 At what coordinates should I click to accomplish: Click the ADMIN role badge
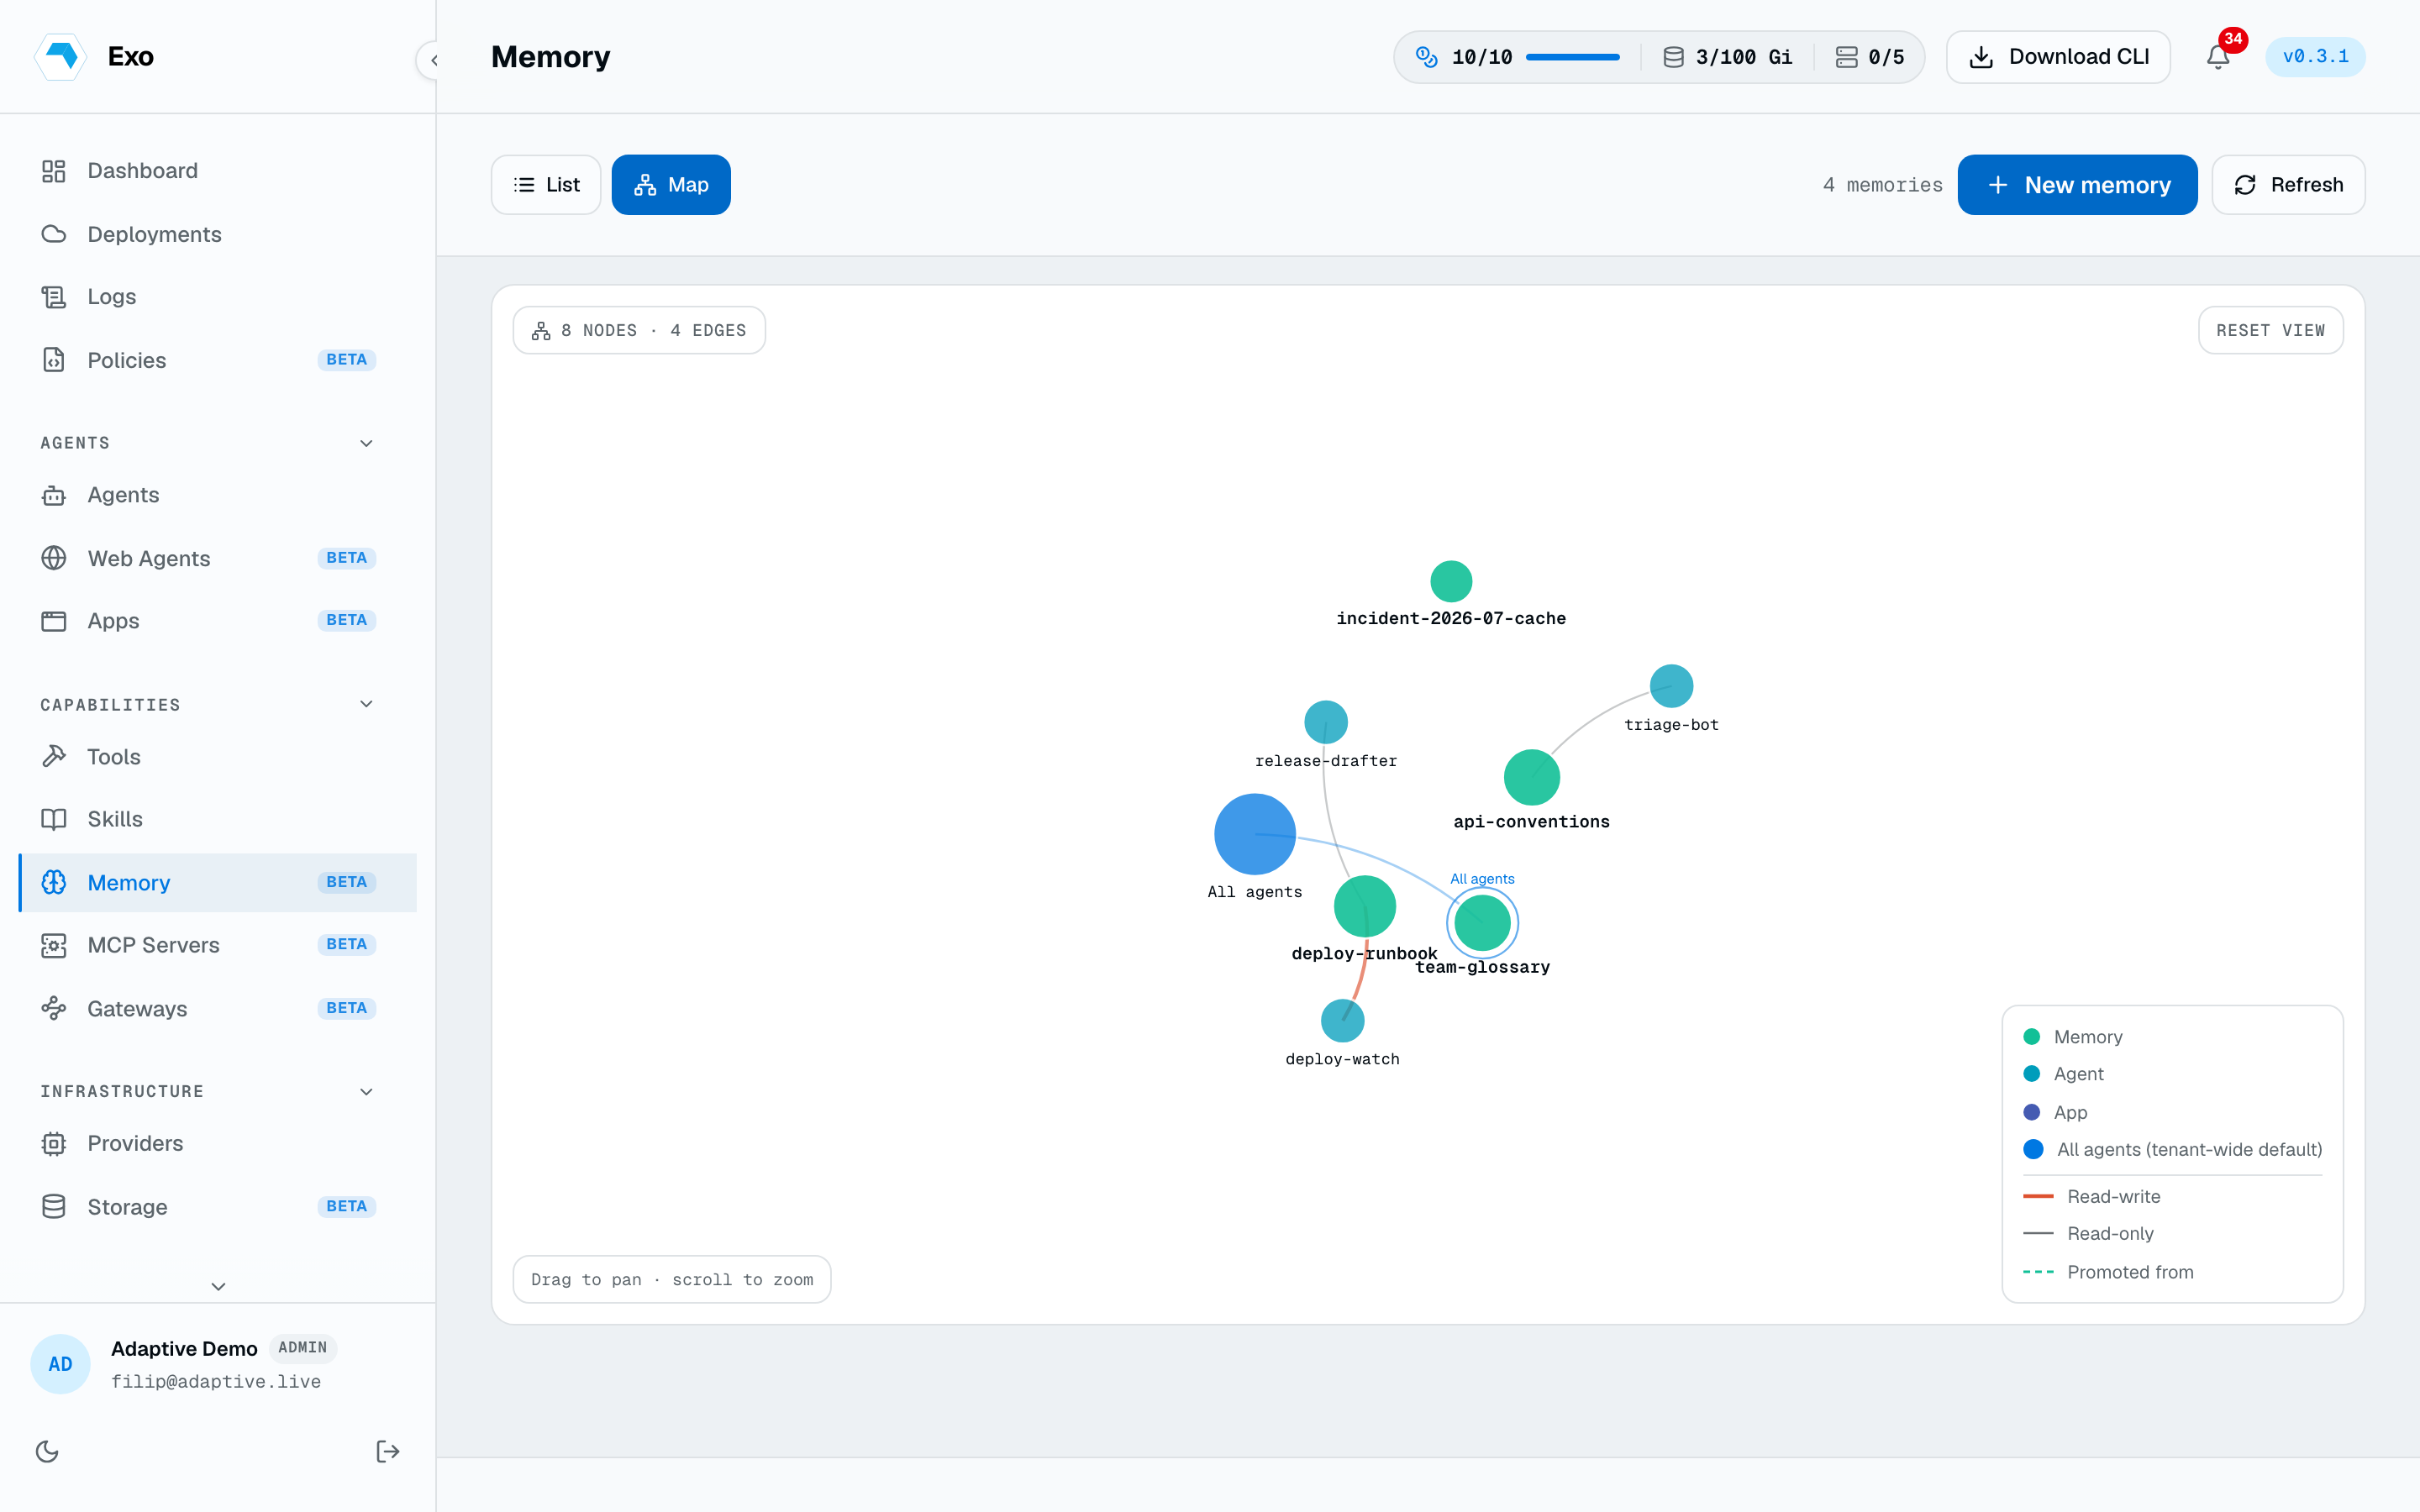click(303, 1348)
